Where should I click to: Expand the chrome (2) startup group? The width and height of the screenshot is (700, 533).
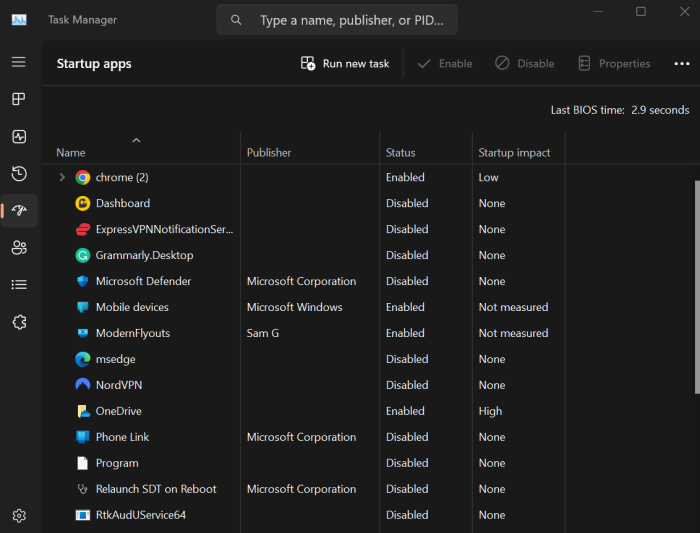62,177
